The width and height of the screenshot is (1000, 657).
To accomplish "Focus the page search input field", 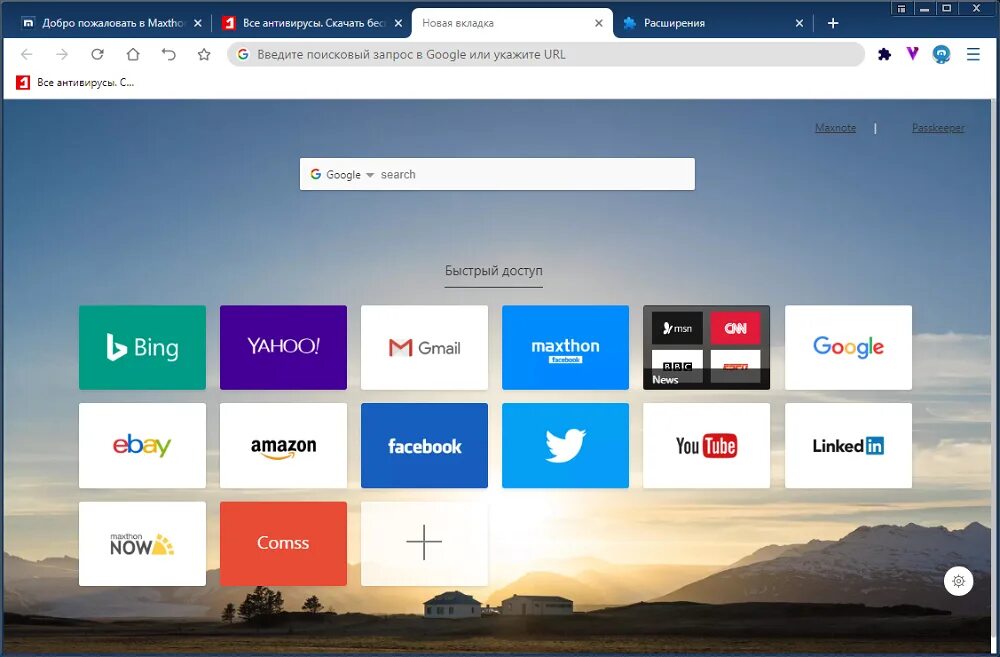I will [534, 174].
